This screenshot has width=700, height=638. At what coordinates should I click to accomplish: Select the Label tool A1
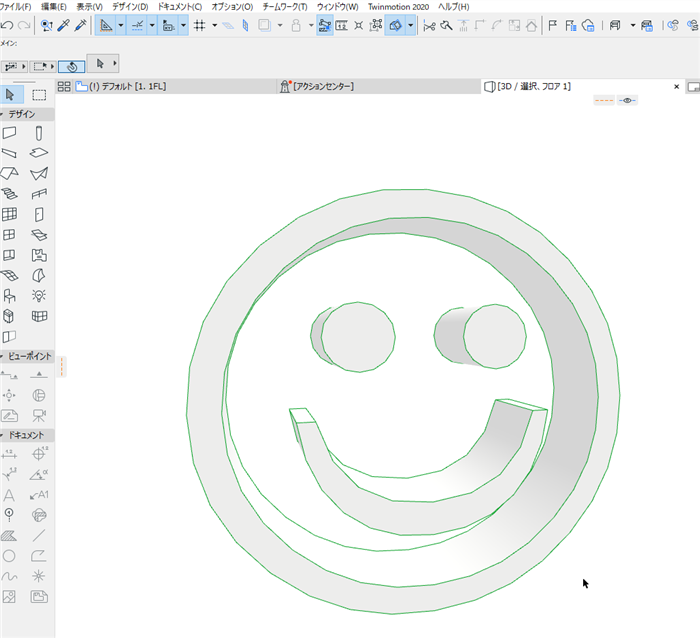pos(39,495)
